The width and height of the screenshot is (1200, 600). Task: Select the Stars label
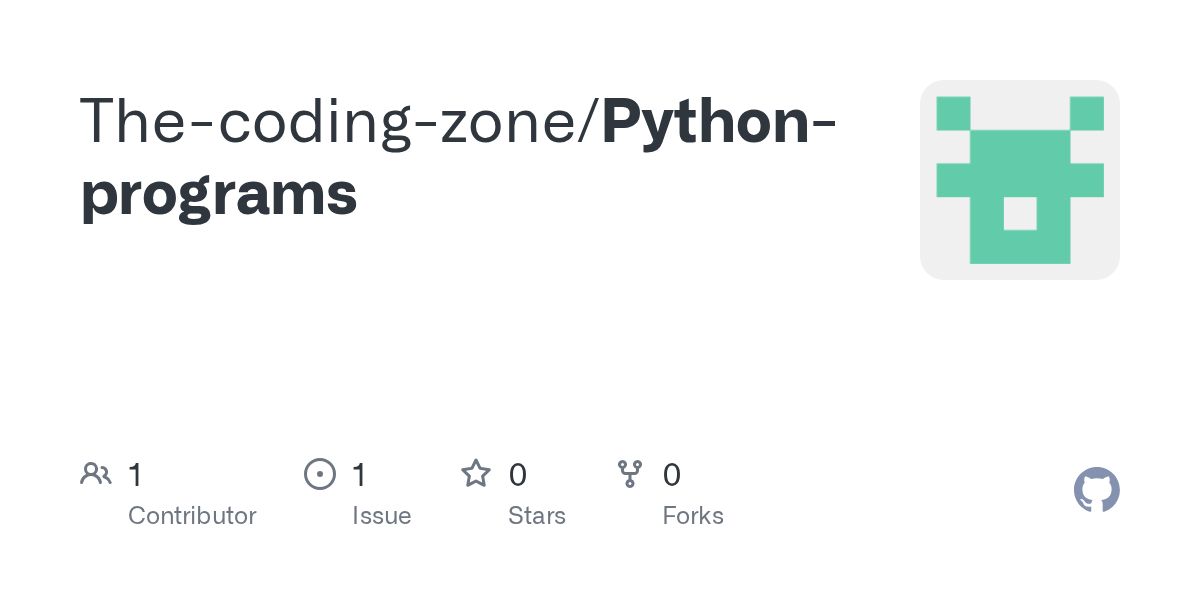pos(537,516)
